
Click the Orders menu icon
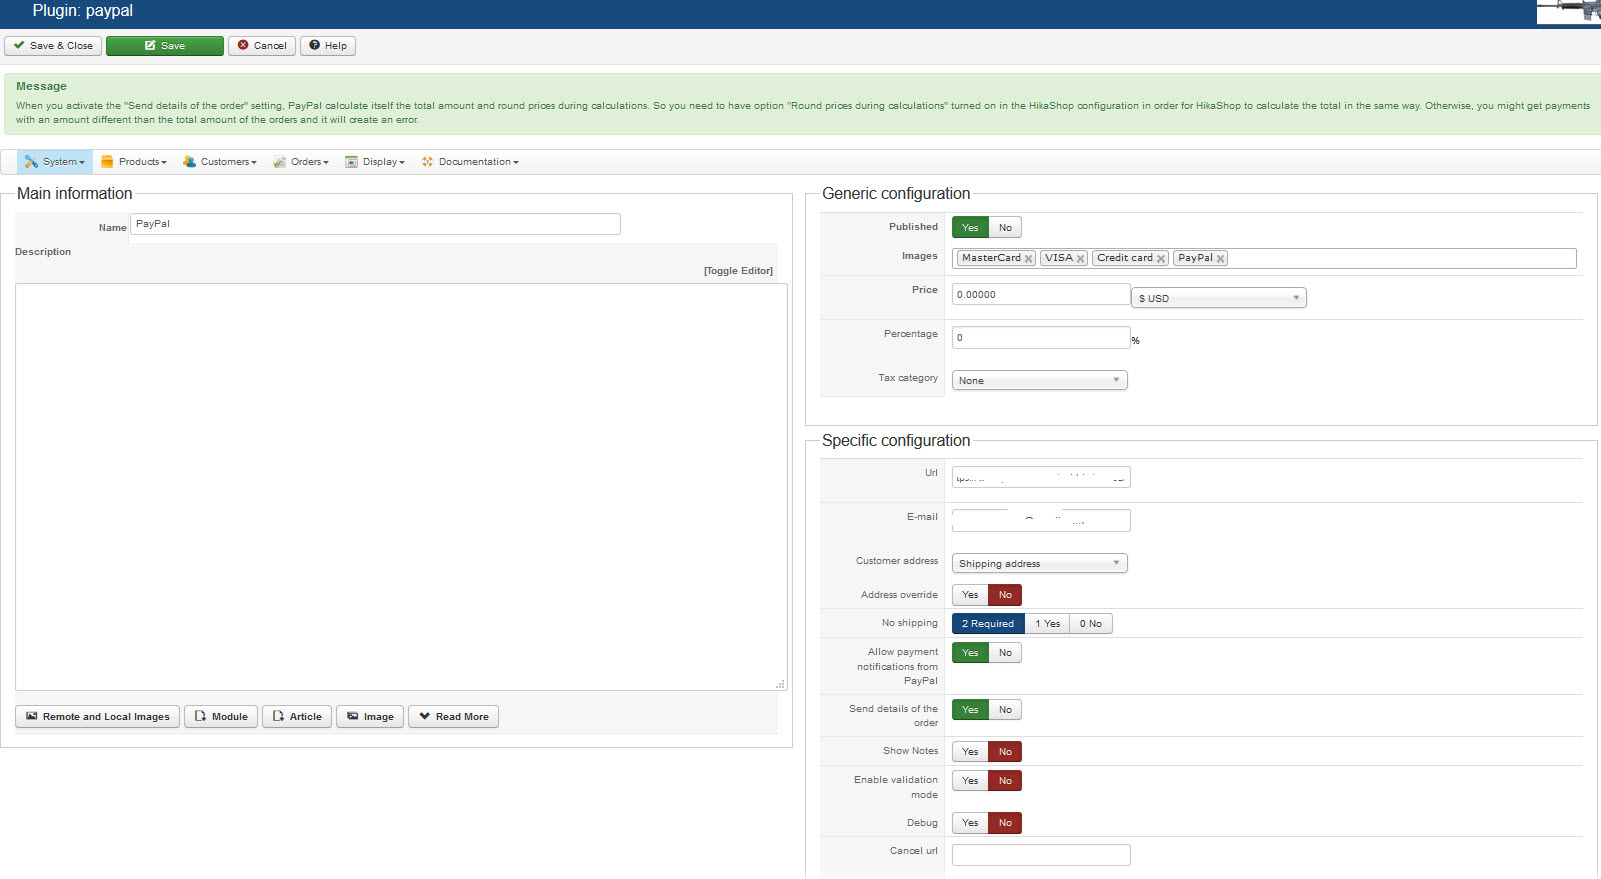pos(280,162)
